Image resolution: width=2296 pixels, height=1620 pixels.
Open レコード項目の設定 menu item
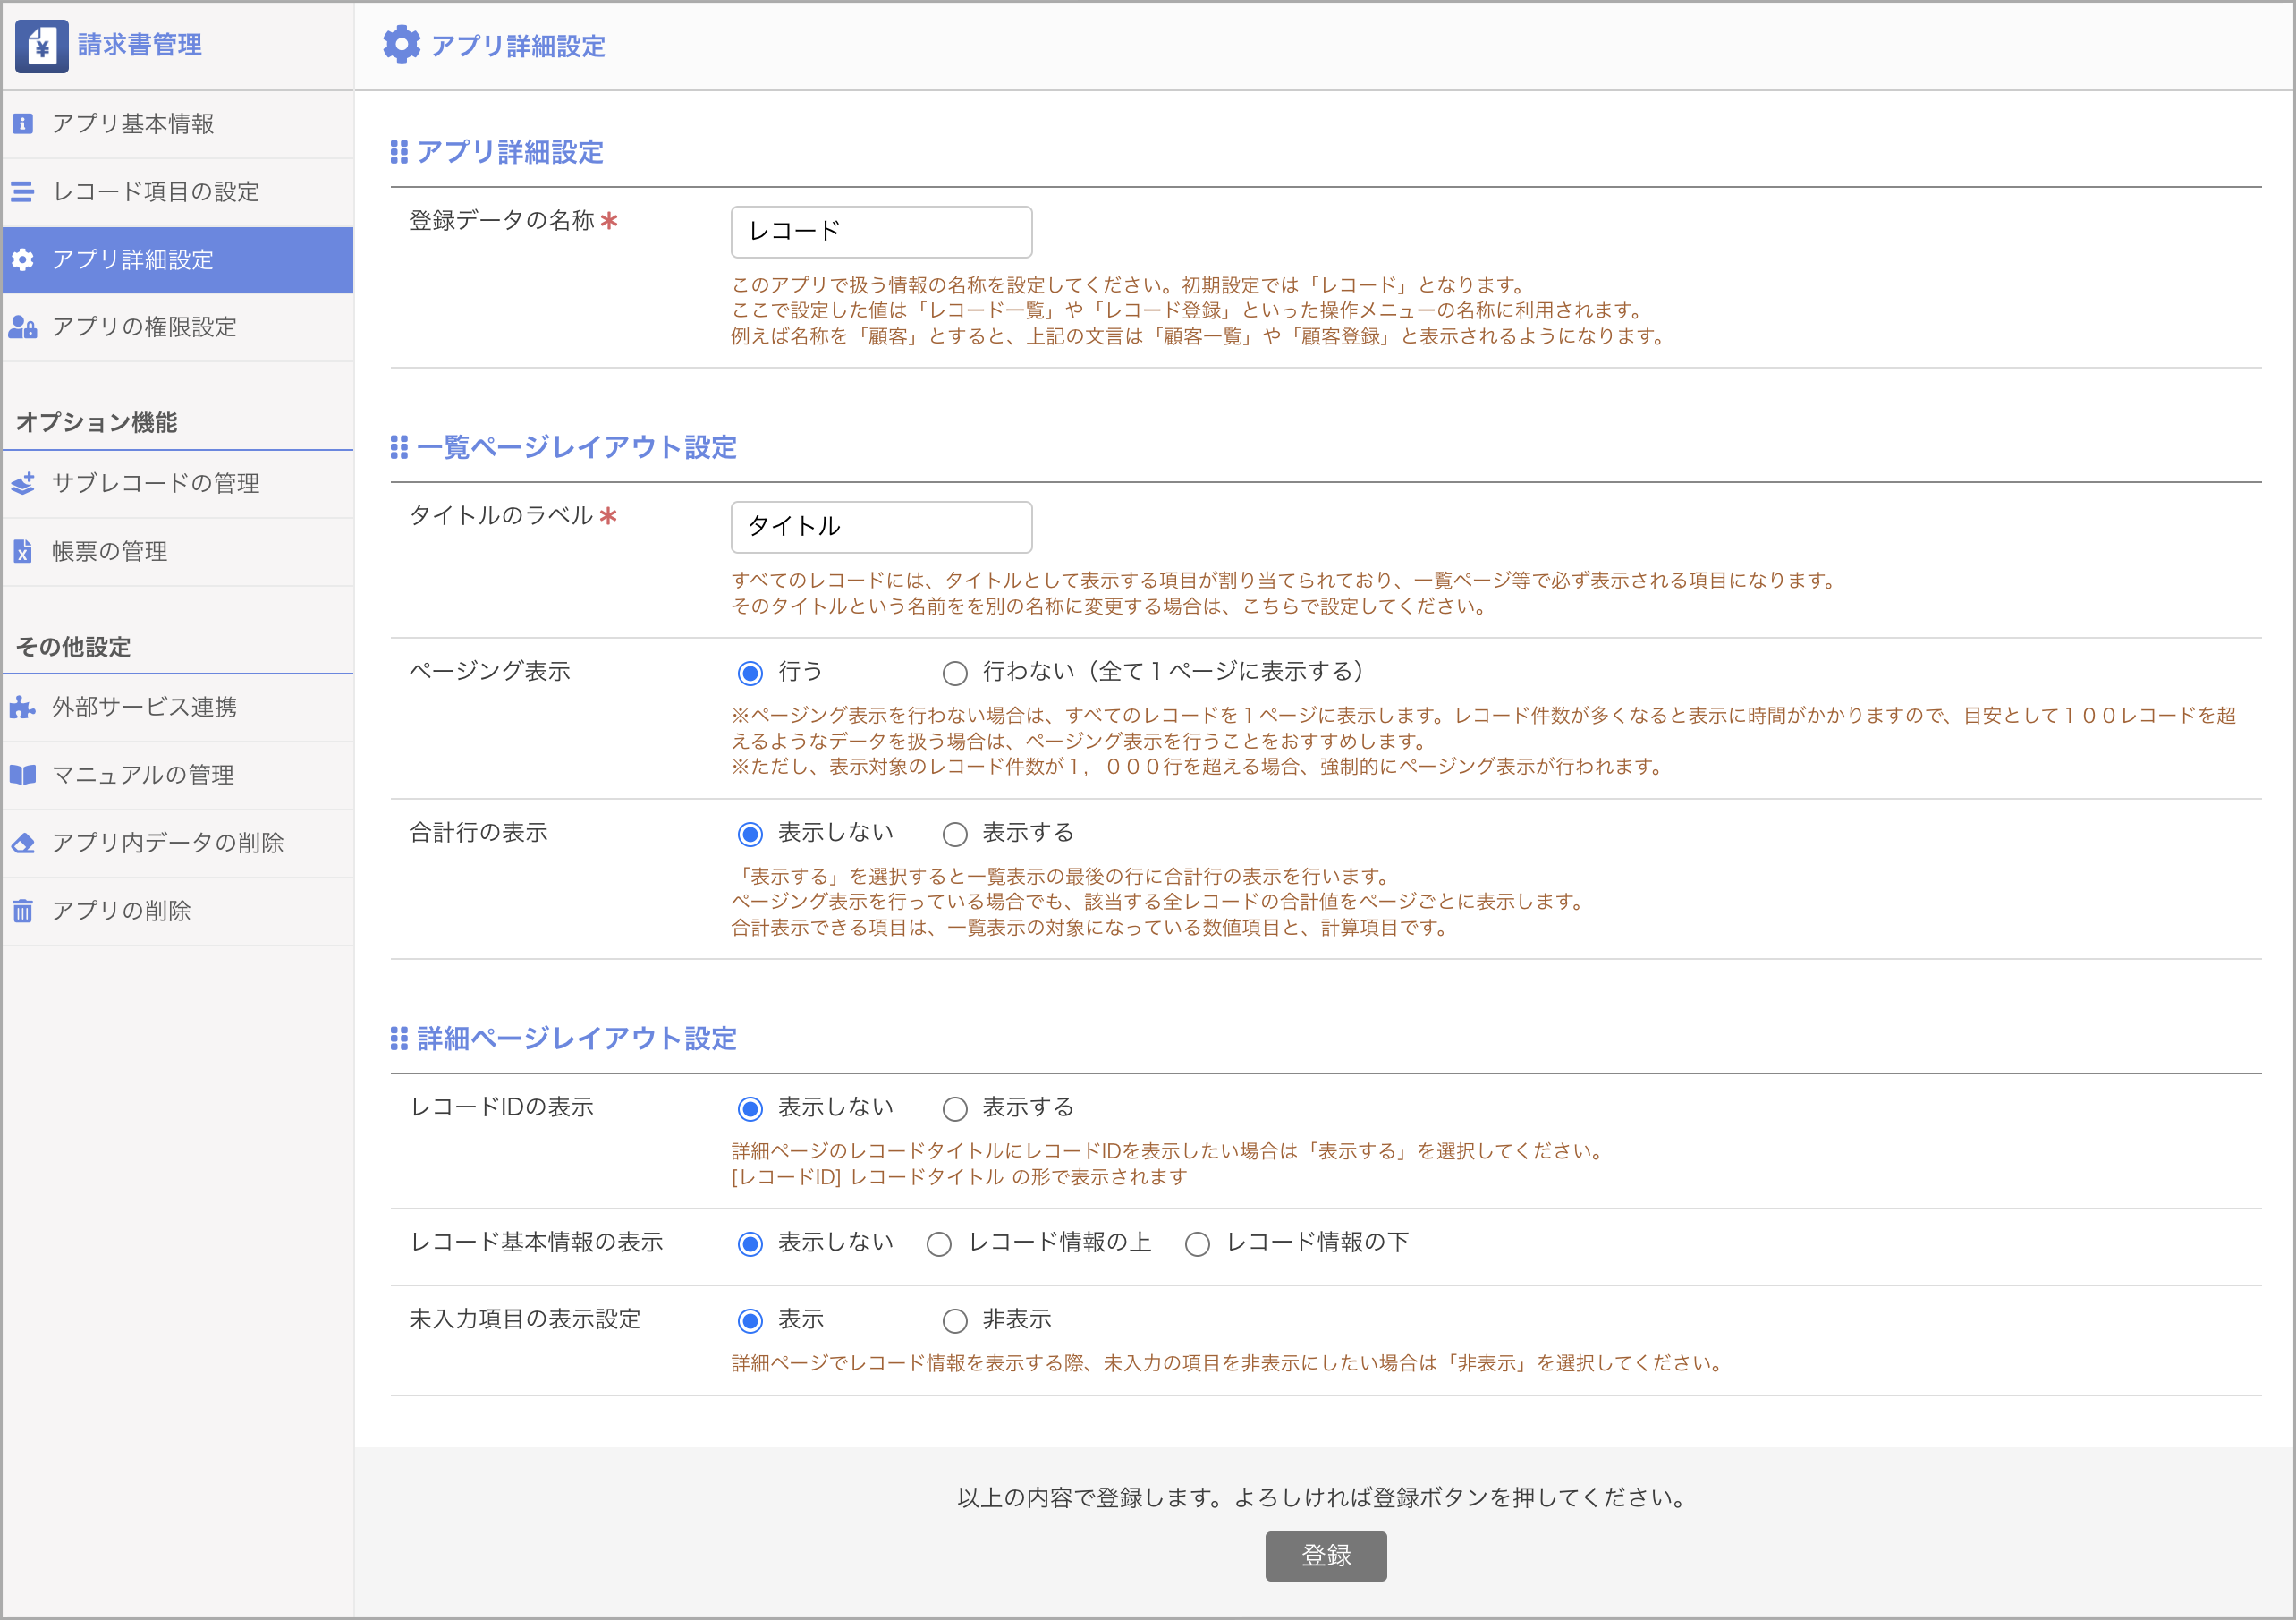pyautogui.click(x=178, y=192)
